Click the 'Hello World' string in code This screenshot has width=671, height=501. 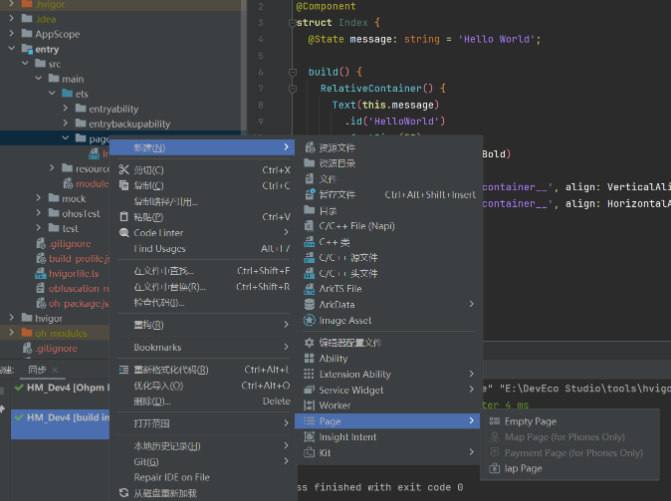(x=496, y=39)
